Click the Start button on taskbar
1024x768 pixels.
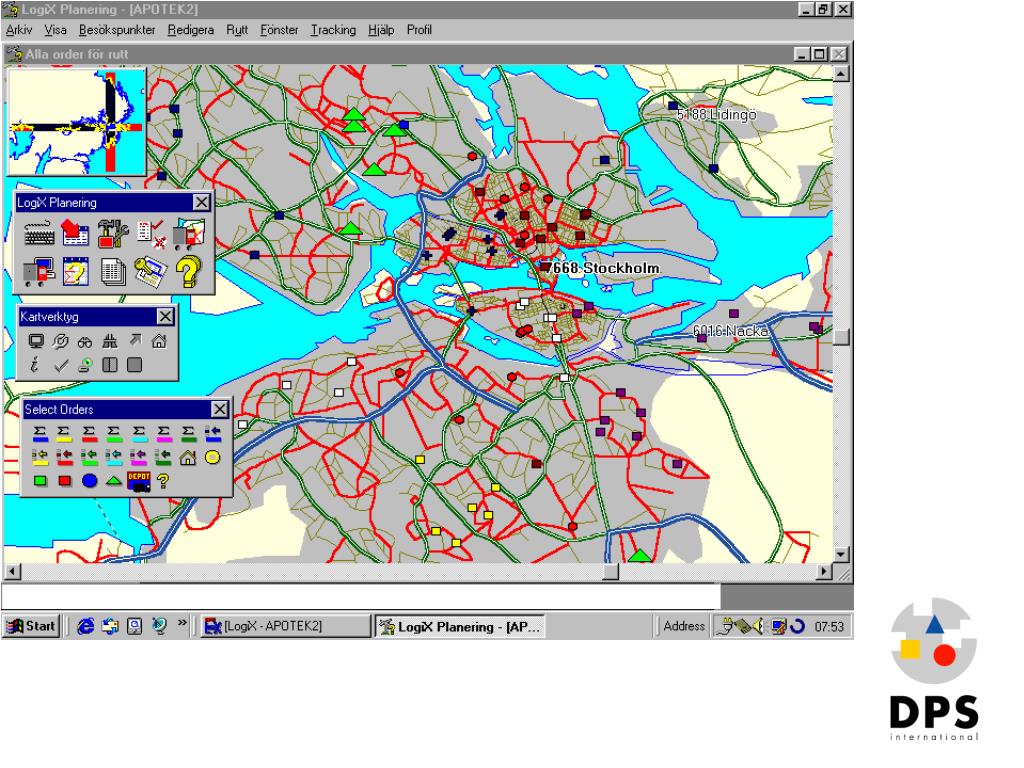click(31, 626)
